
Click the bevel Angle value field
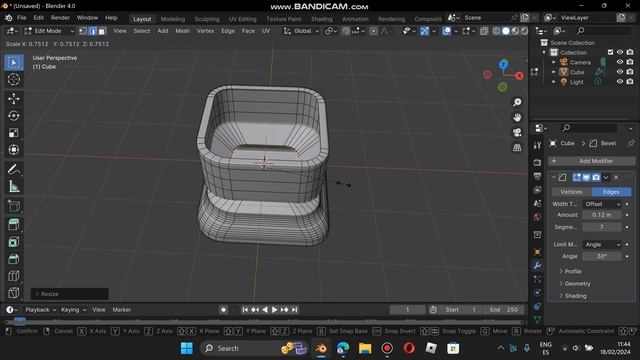coord(602,256)
